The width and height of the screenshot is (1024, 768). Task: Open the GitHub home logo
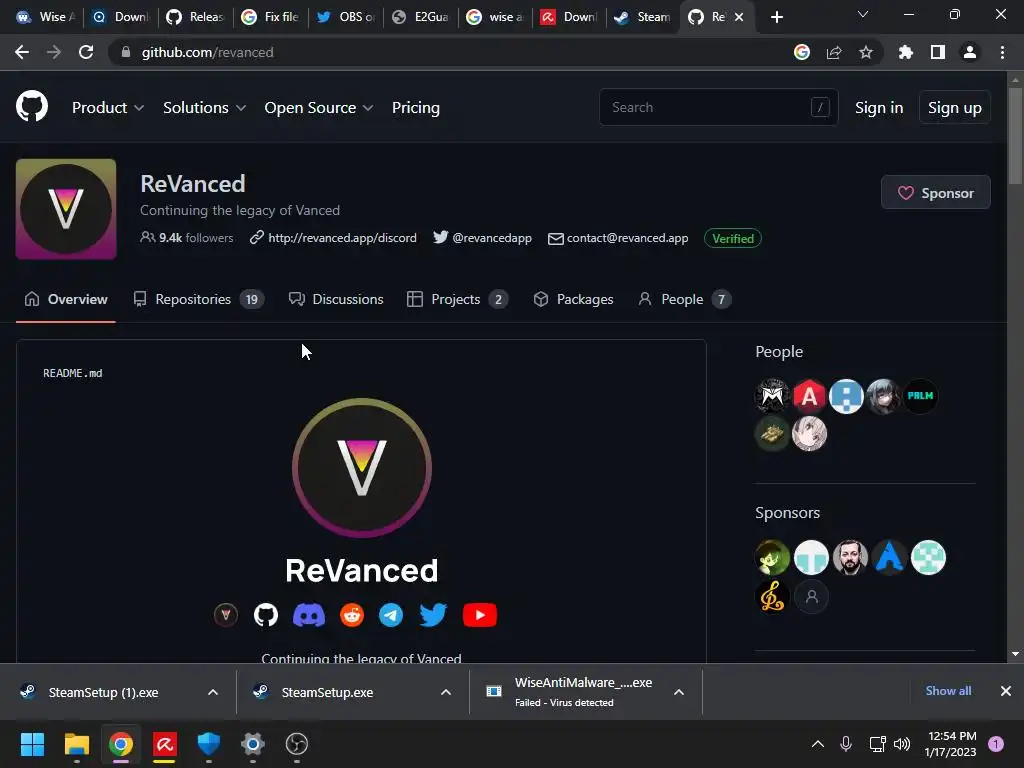click(32, 106)
